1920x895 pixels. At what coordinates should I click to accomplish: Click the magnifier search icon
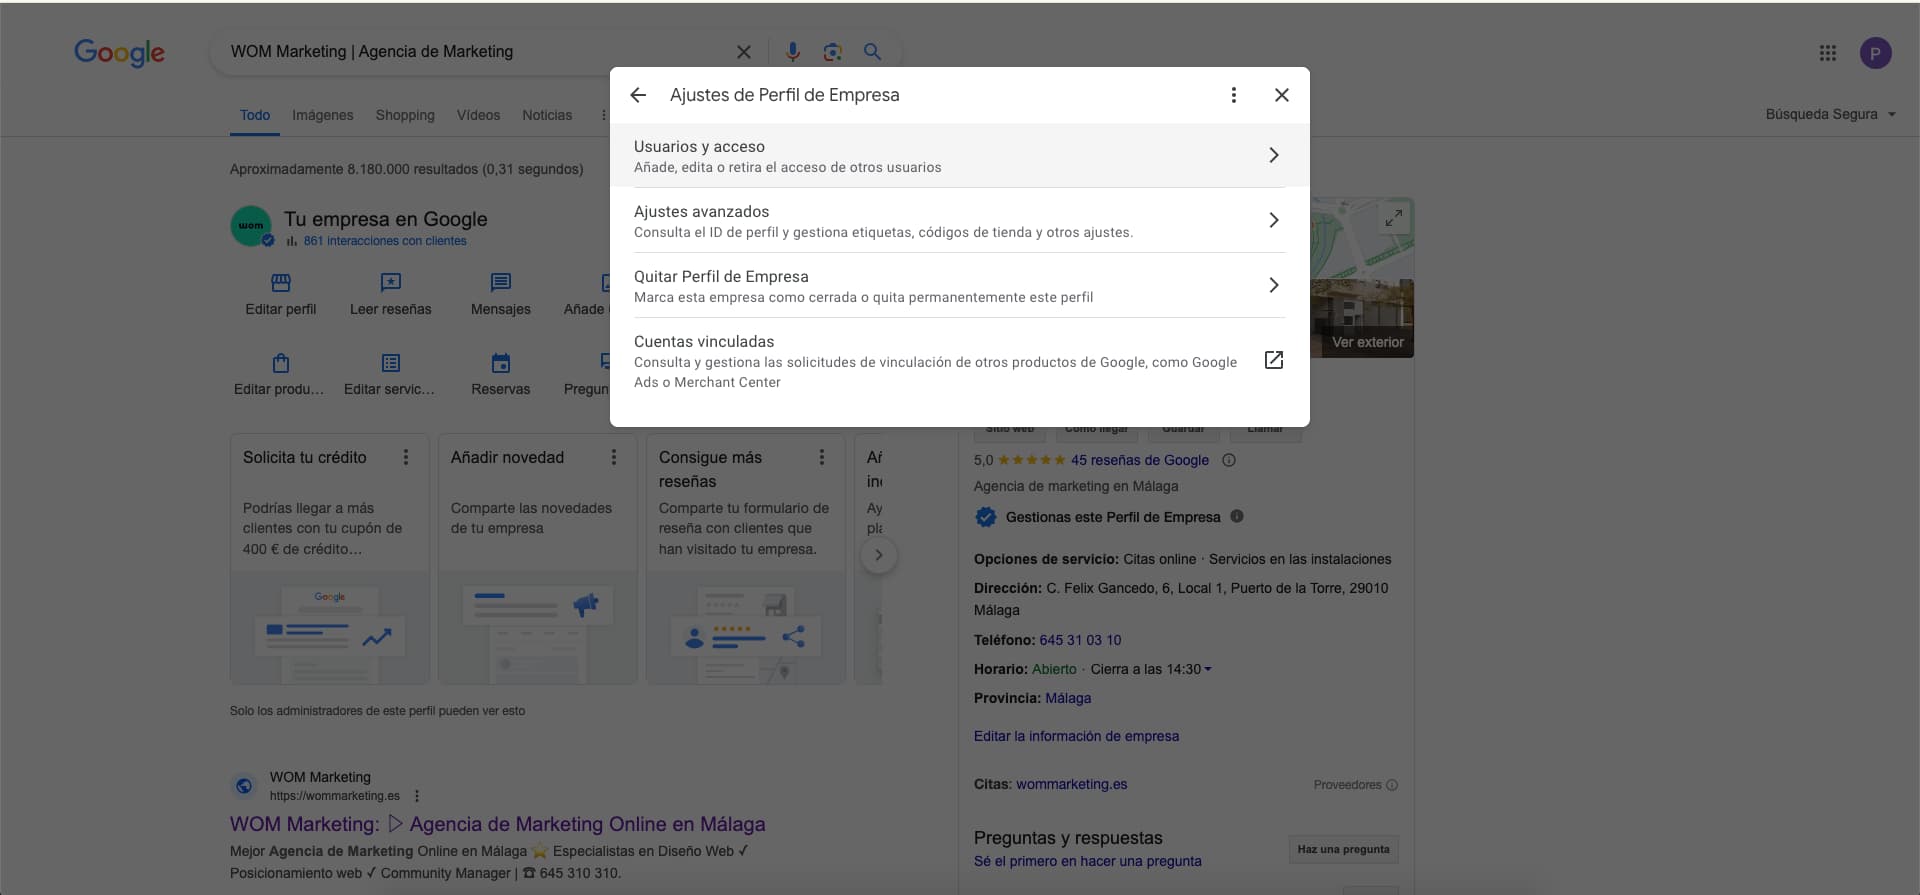click(x=872, y=52)
